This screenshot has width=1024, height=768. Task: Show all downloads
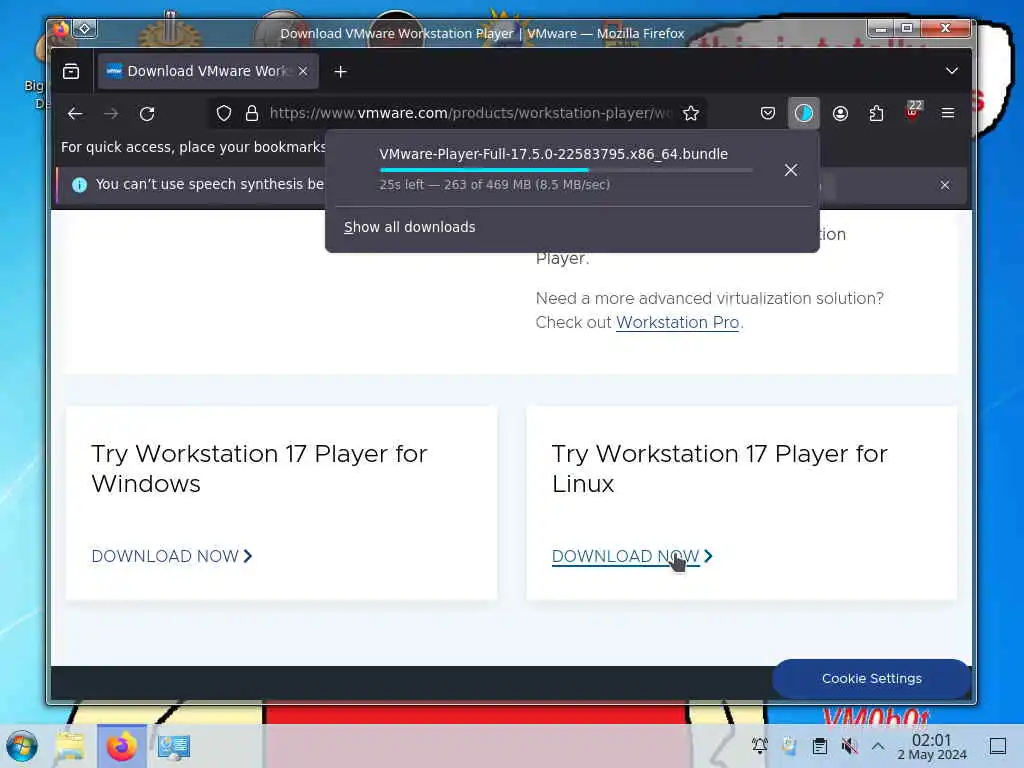409,227
